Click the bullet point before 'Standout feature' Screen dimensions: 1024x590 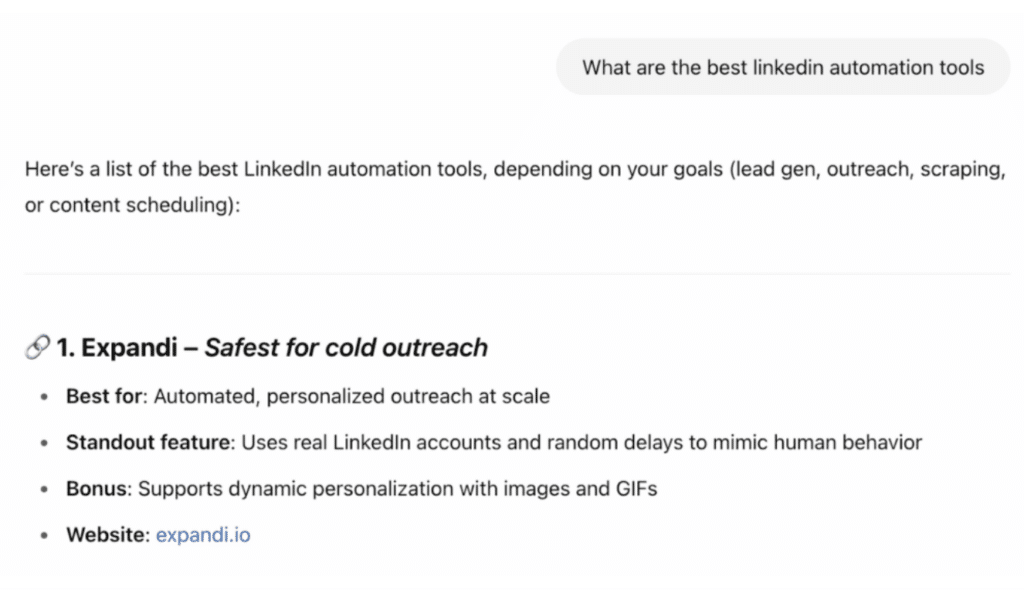[44, 443]
